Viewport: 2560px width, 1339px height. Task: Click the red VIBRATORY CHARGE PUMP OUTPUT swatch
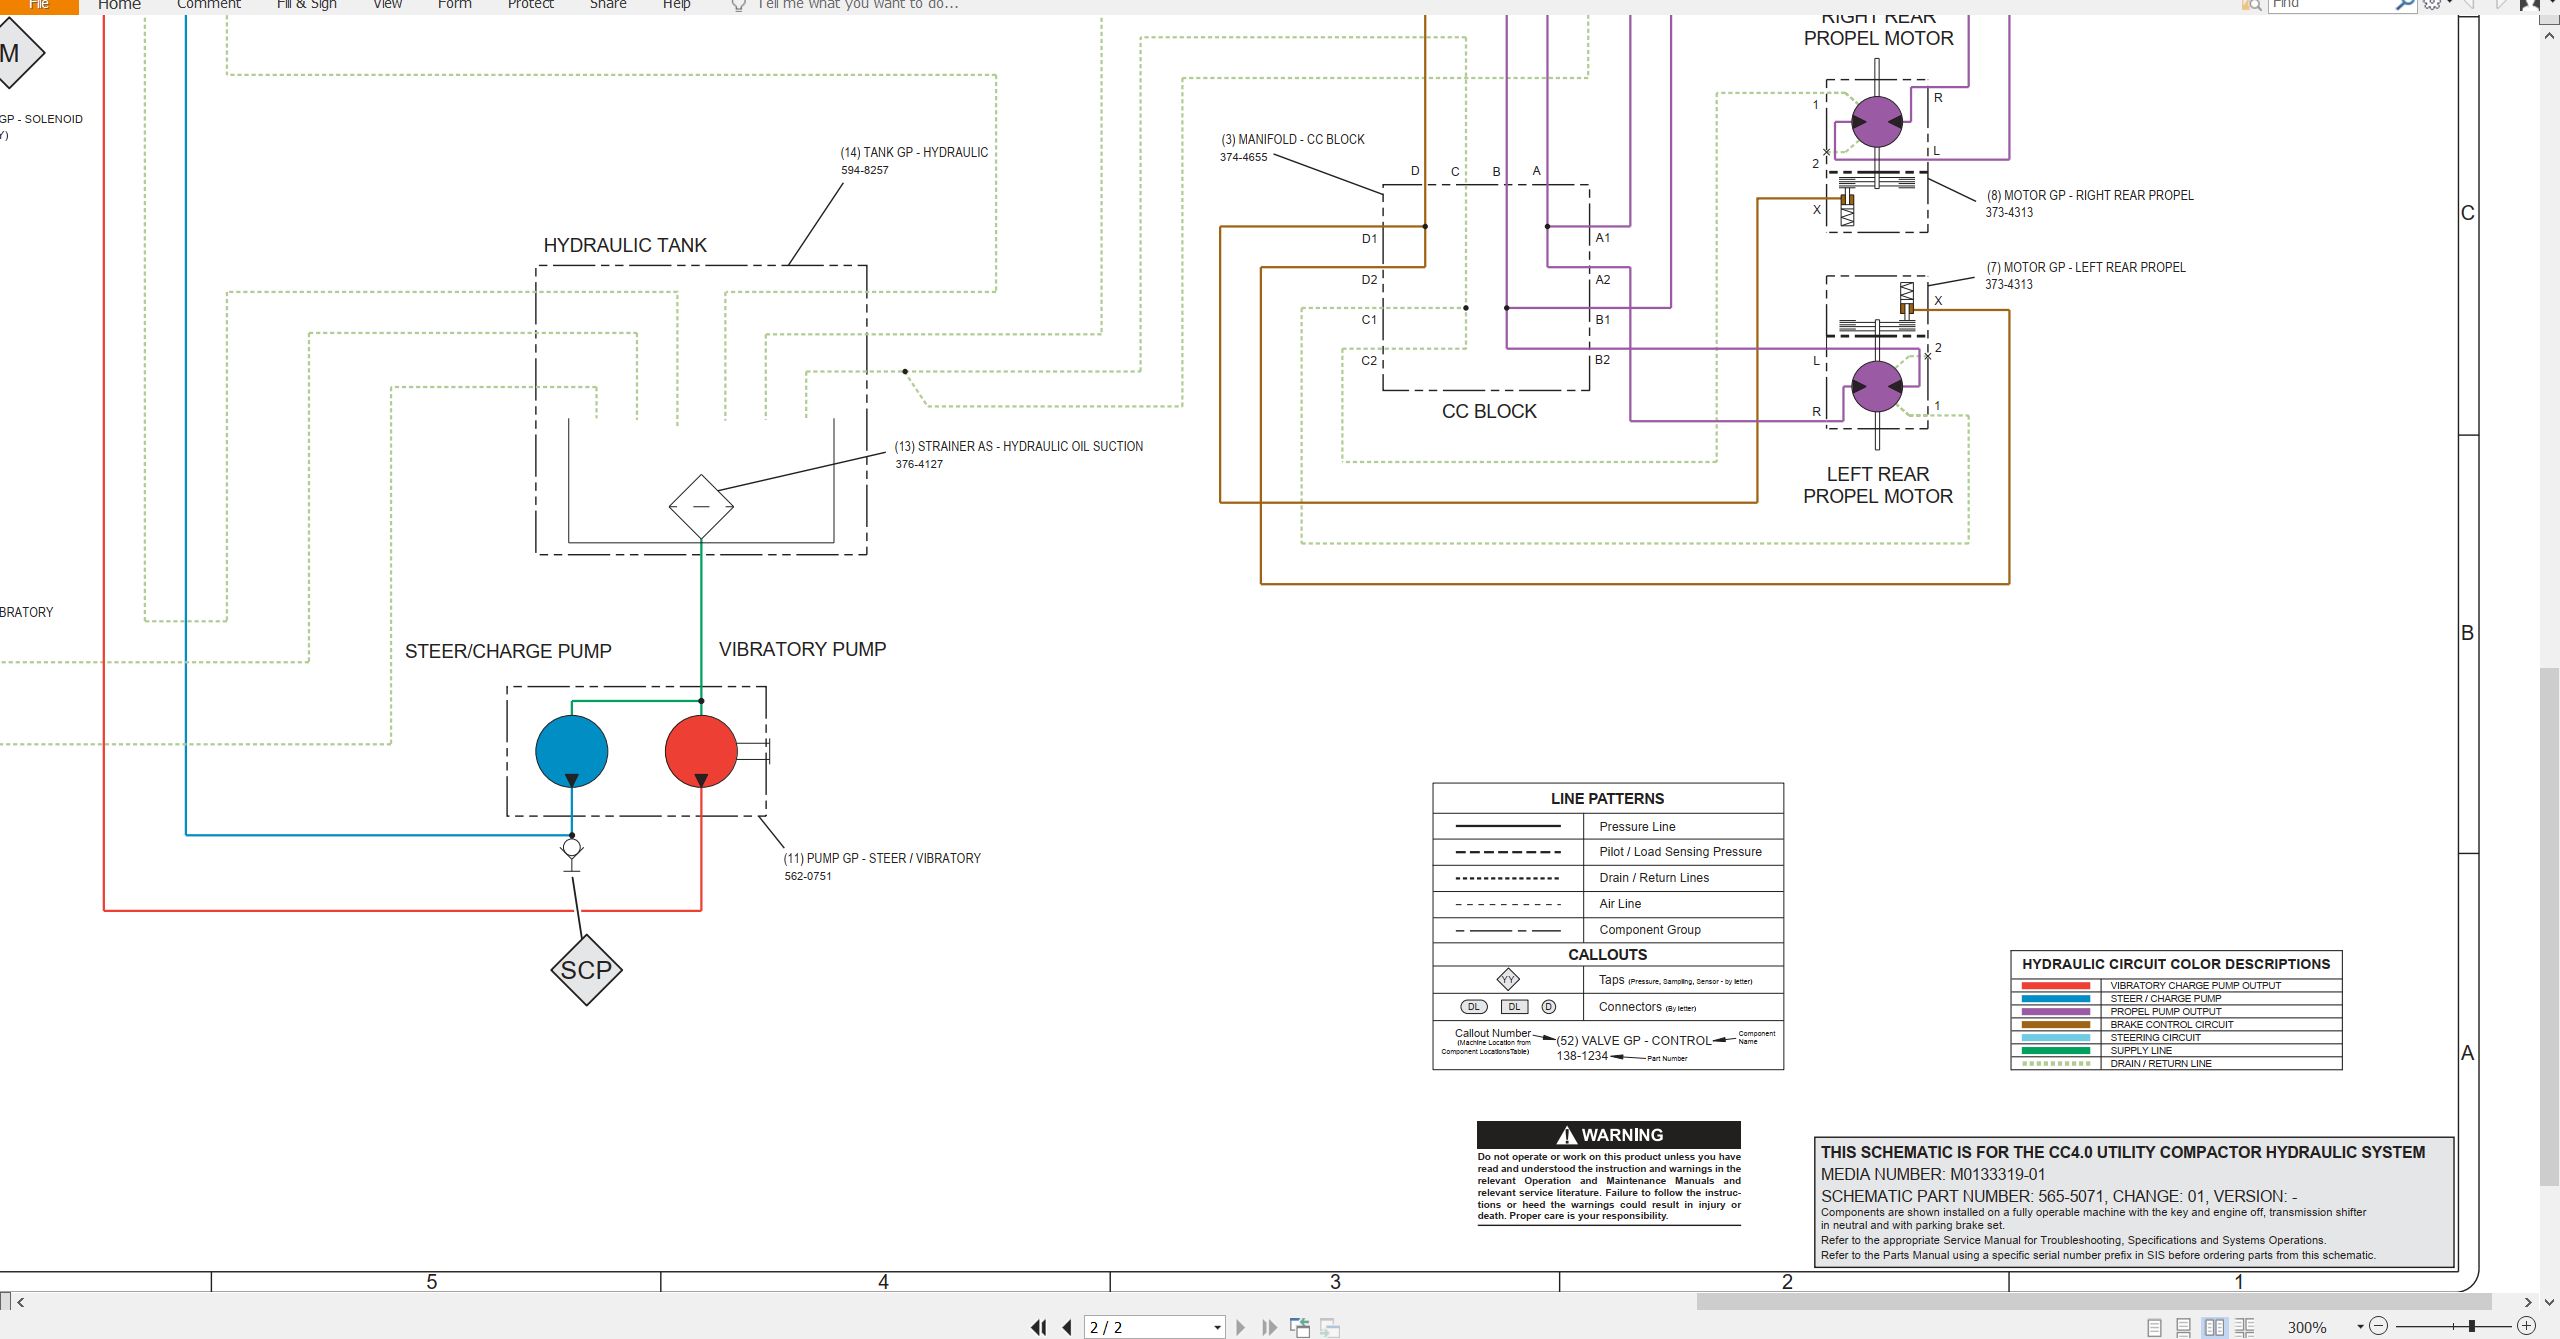pos(2055,985)
